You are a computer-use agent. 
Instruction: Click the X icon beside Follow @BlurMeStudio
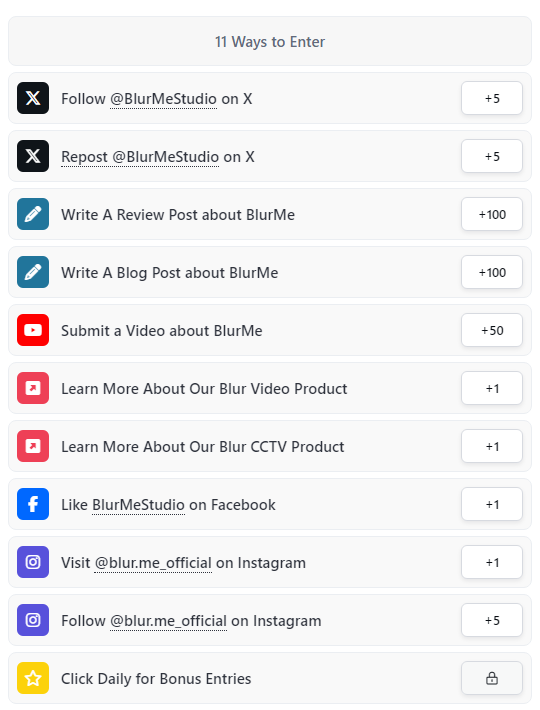(x=33, y=98)
